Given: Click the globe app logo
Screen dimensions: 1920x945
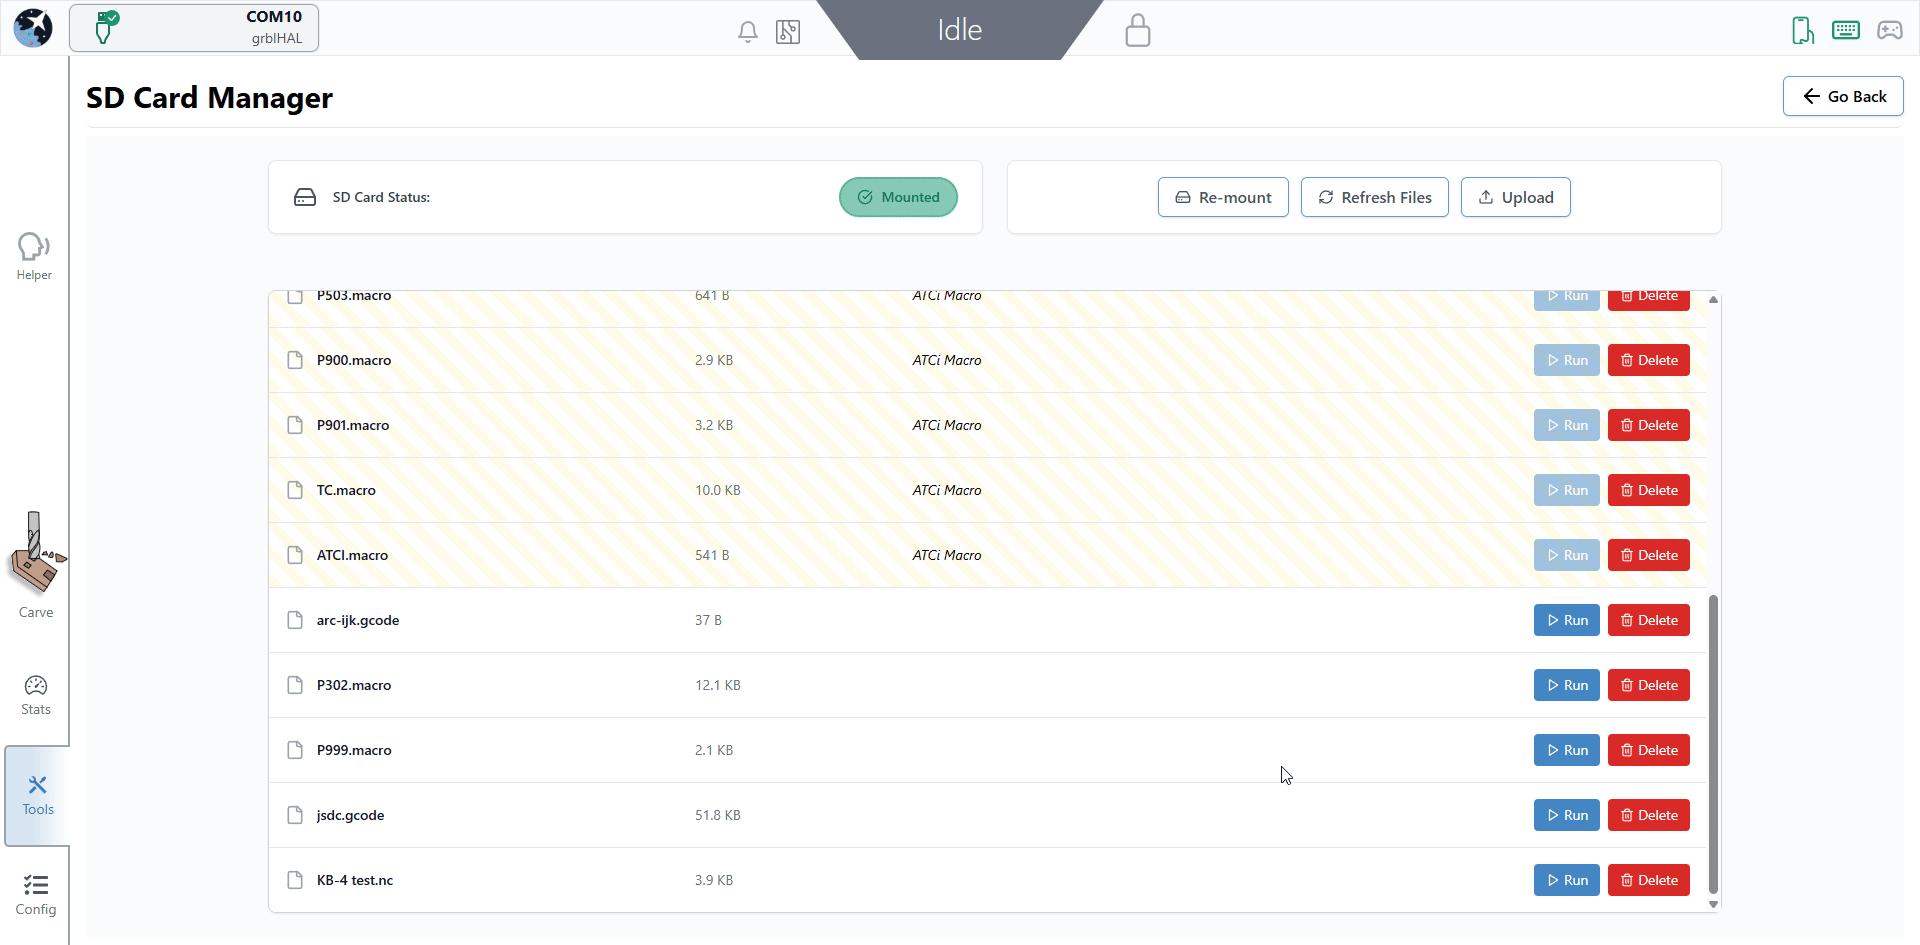Looking at the screenshot, I should [x=33, y=28].
